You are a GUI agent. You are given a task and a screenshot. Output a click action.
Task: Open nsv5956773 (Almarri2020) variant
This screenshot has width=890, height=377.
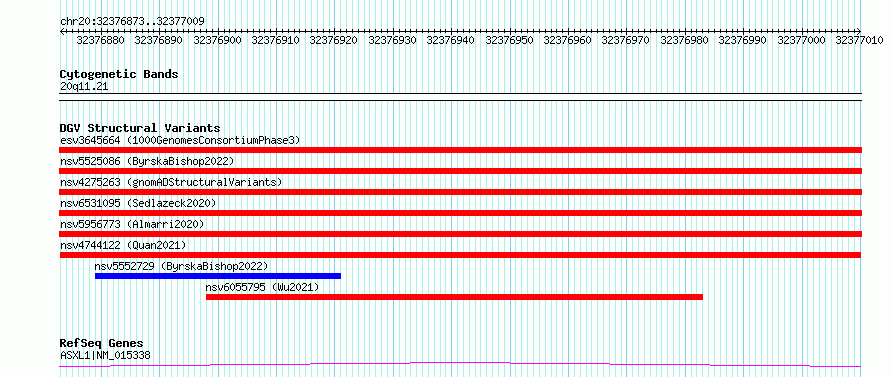pyautogui.click(x=132, y=224)
